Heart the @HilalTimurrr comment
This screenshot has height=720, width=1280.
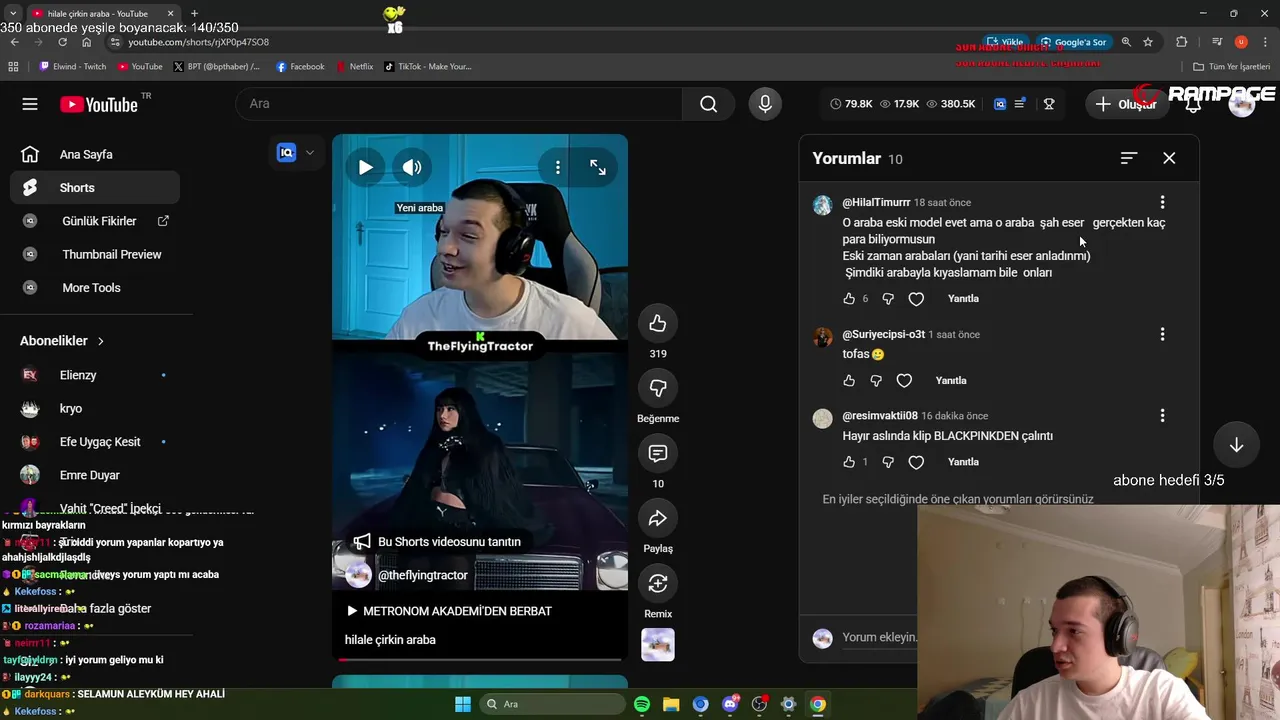(916, 299)
